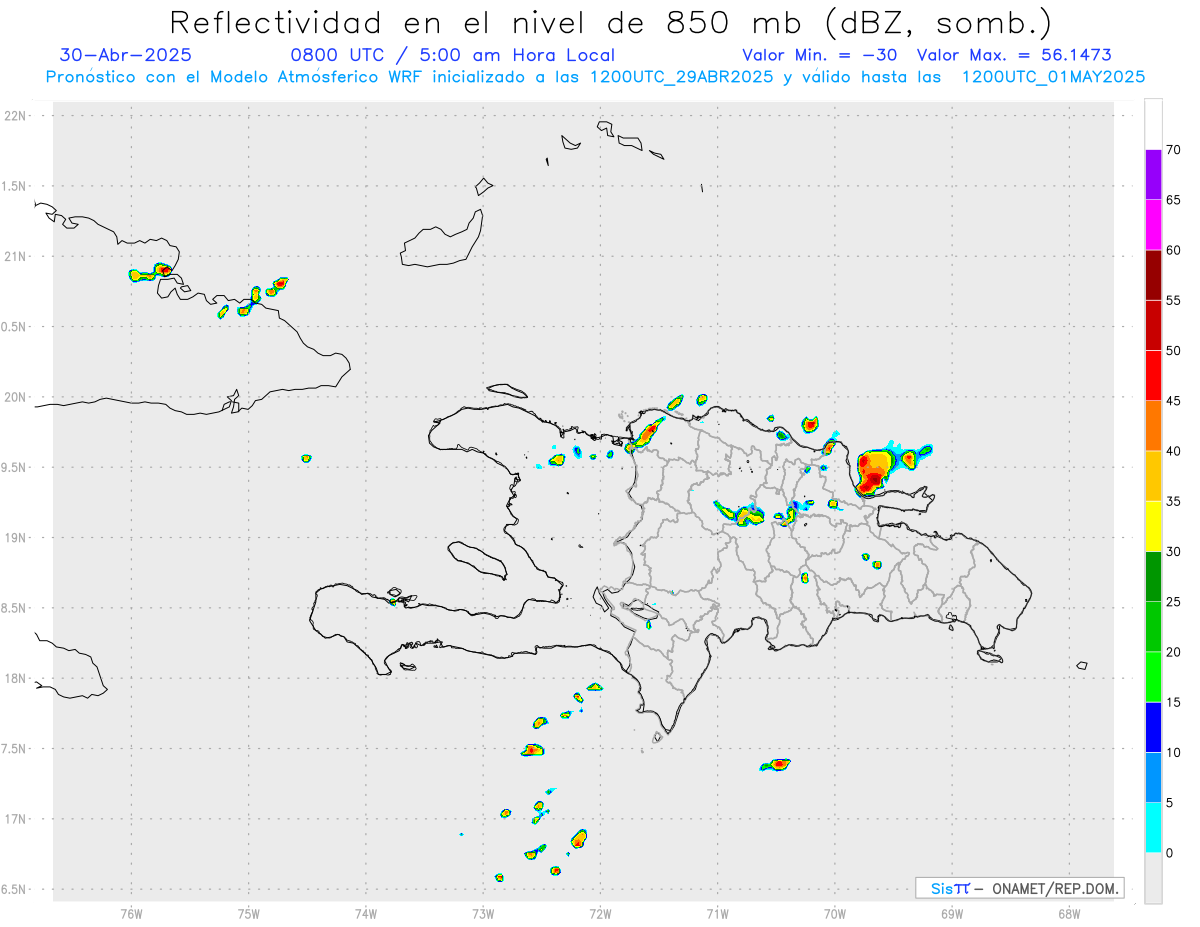Click the yellow 30–35 dBZ color band
The width and height of the screenshot is (1200, 927).
[x=1153, y=526]
